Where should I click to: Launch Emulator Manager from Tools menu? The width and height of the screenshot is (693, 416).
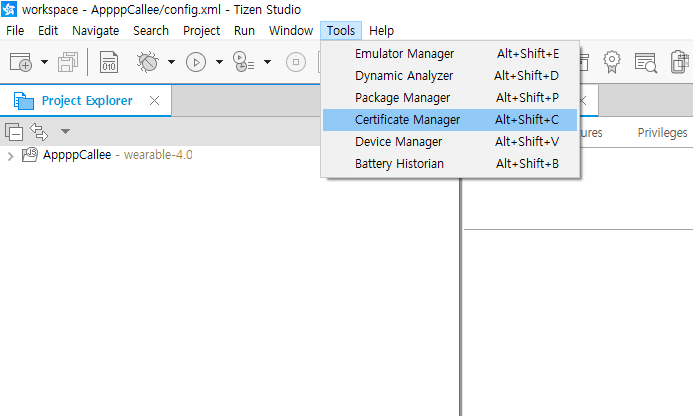tap(450, 53)
